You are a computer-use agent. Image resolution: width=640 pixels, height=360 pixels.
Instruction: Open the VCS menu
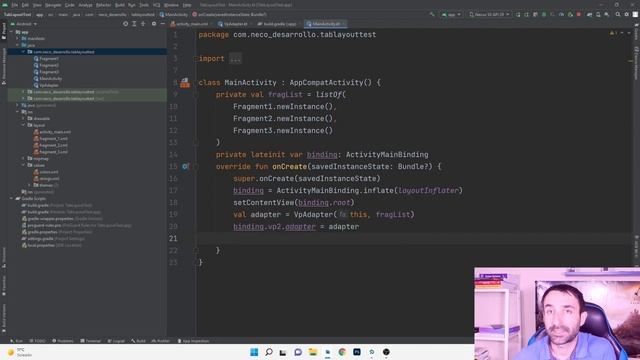[x=156, y=5]
